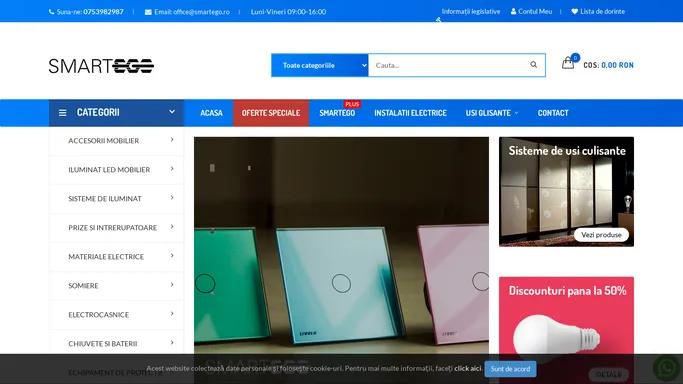
Task: Select Accesorii Mobilier category
Action: [x=104, y=141]
